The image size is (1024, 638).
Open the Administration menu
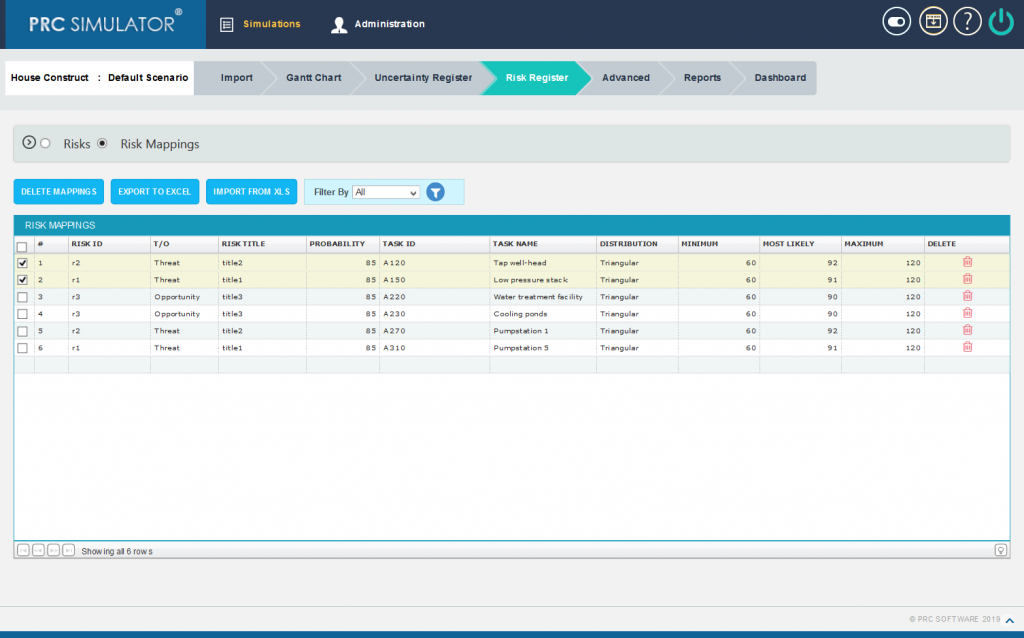pyautogui.click(x=389, y=24)
